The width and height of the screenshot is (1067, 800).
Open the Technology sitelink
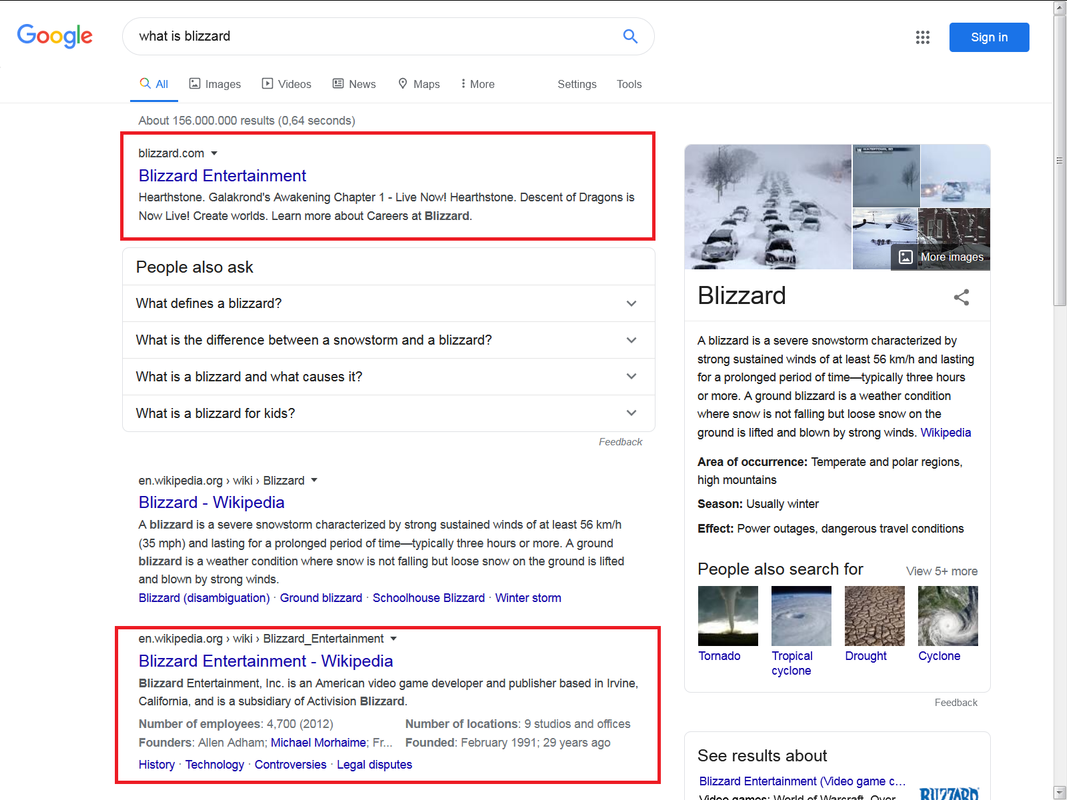(x=214, y=765)
